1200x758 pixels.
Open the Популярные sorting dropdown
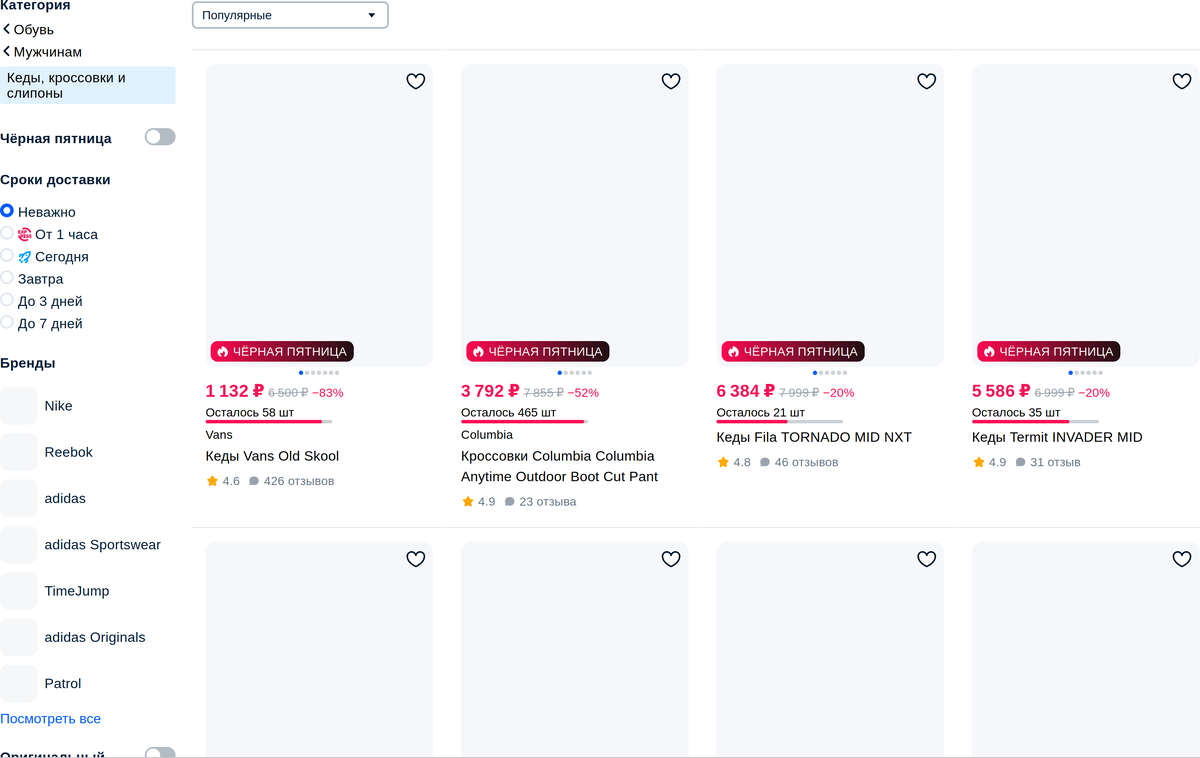point(290,15)
